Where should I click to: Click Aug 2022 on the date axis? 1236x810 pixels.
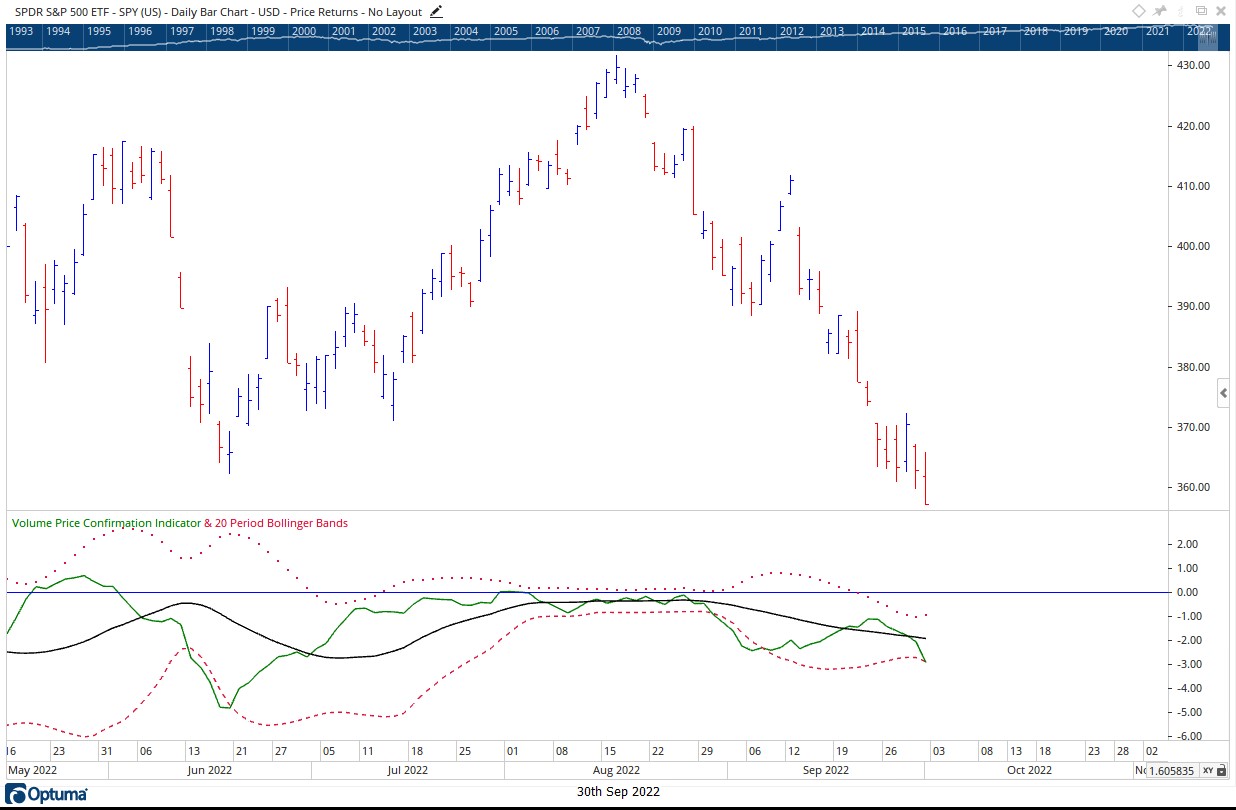point(616,770)
